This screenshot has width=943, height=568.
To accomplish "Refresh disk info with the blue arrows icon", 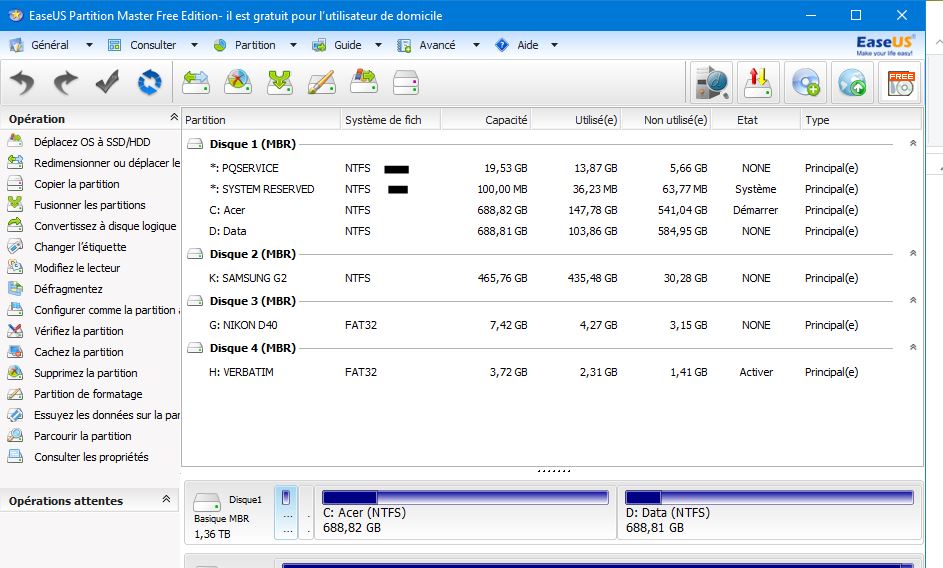I will (x=149, y=82).
